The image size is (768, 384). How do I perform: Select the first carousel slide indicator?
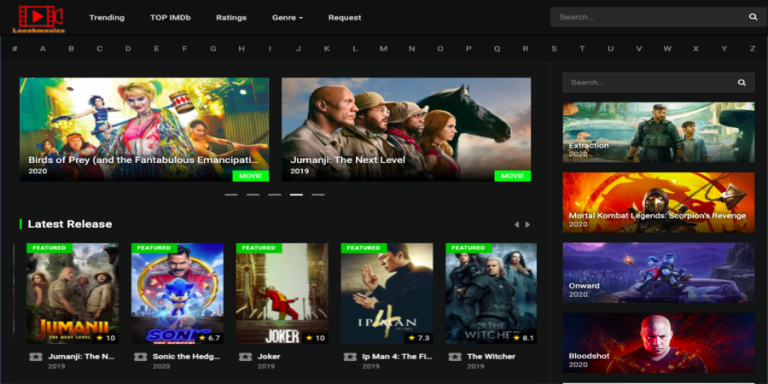231,194
